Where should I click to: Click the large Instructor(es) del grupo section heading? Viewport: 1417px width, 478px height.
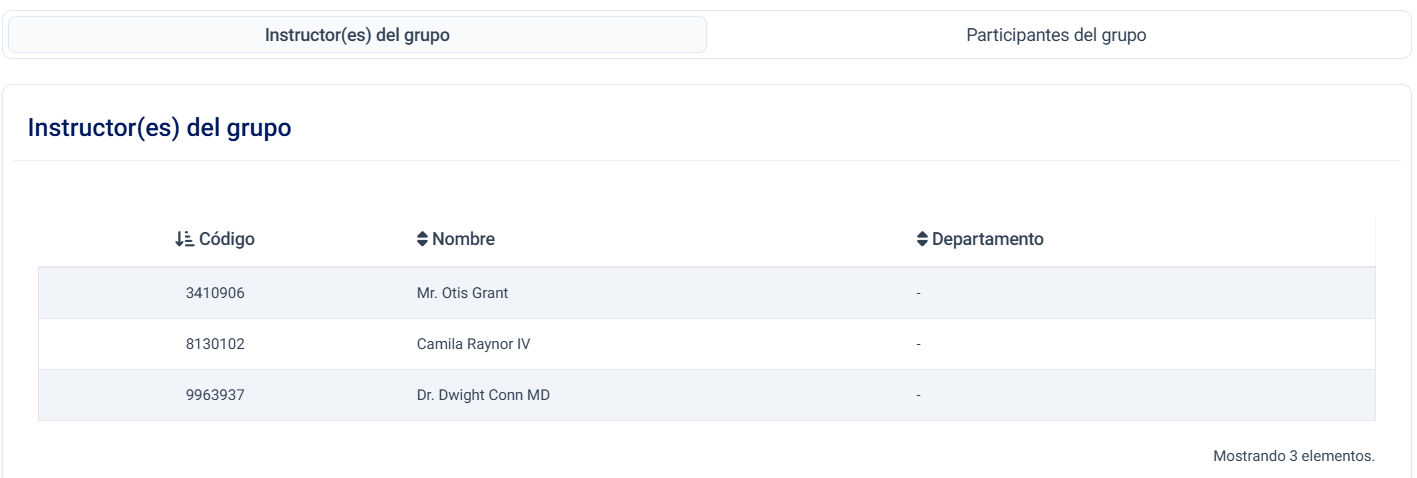tap(160, 128)
